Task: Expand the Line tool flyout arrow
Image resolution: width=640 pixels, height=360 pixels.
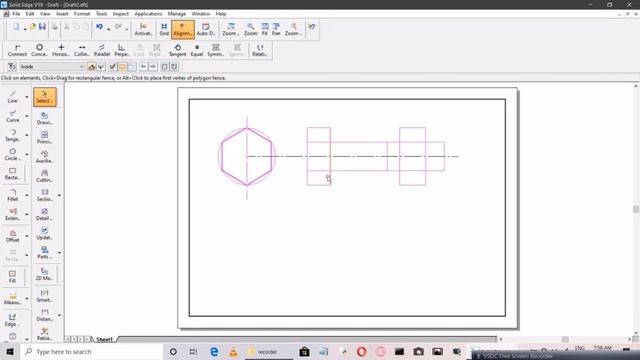Action: pyautogui.click(x=27, y=97)
